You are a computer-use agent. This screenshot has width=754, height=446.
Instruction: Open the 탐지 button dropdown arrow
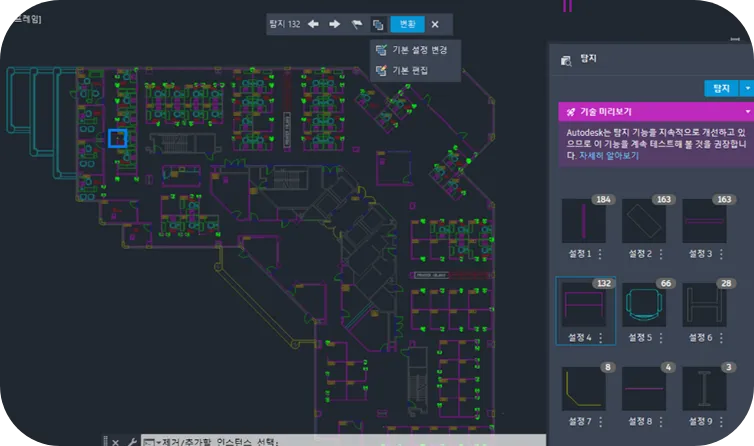coord(747,89)
